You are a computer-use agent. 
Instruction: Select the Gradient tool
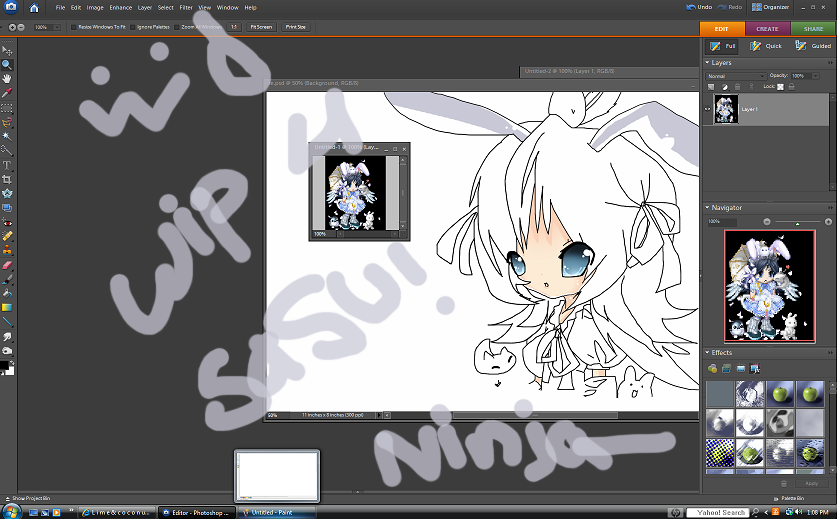pyautogui.click(x=7, y=308)
